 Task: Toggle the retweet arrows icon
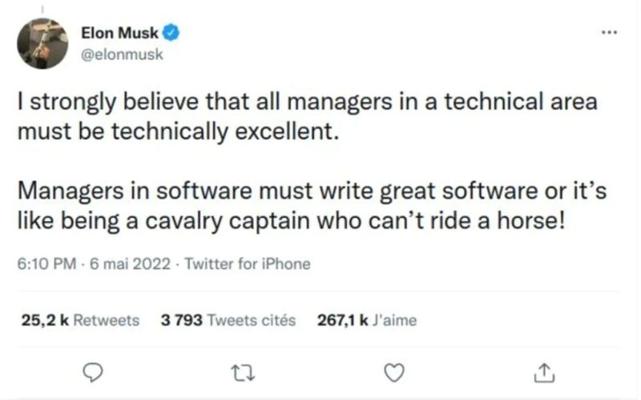tap(243, 372)
